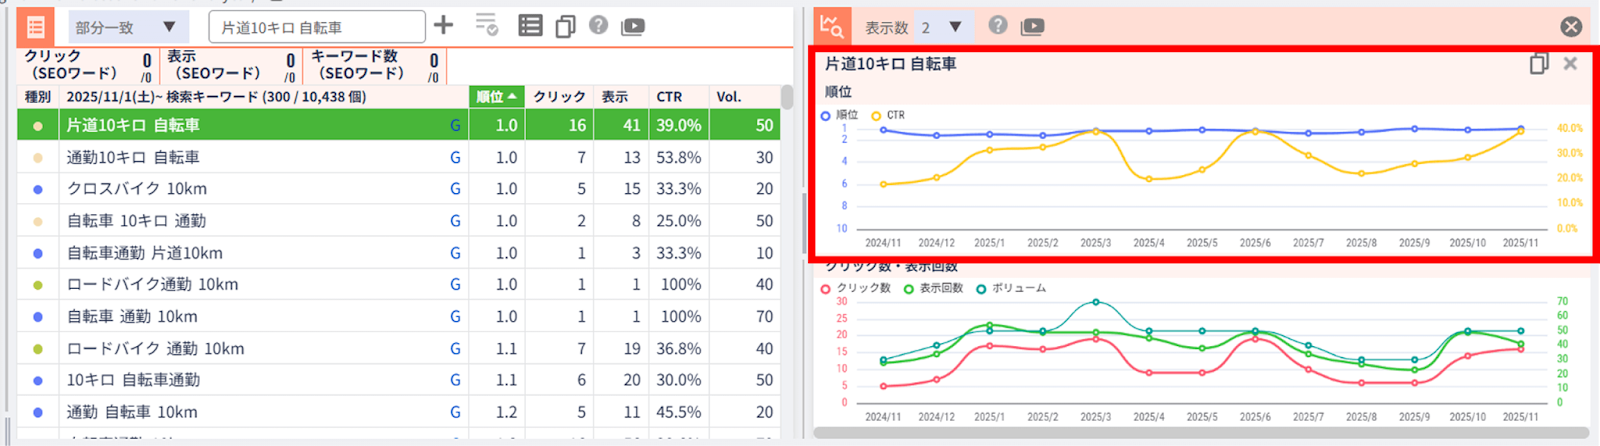1600x446 pixels.
Task: Select the ロードバイク 通勤 10km keyword row
Action: coord(399,349)
